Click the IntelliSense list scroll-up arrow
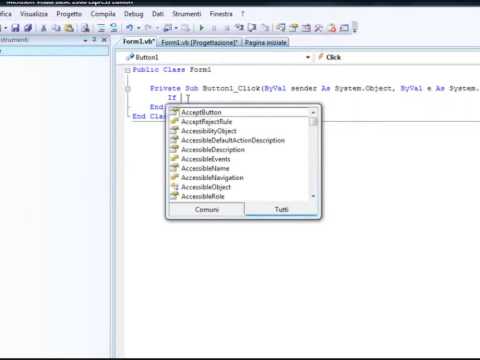 pyautogui.click(x=313, y=113)
